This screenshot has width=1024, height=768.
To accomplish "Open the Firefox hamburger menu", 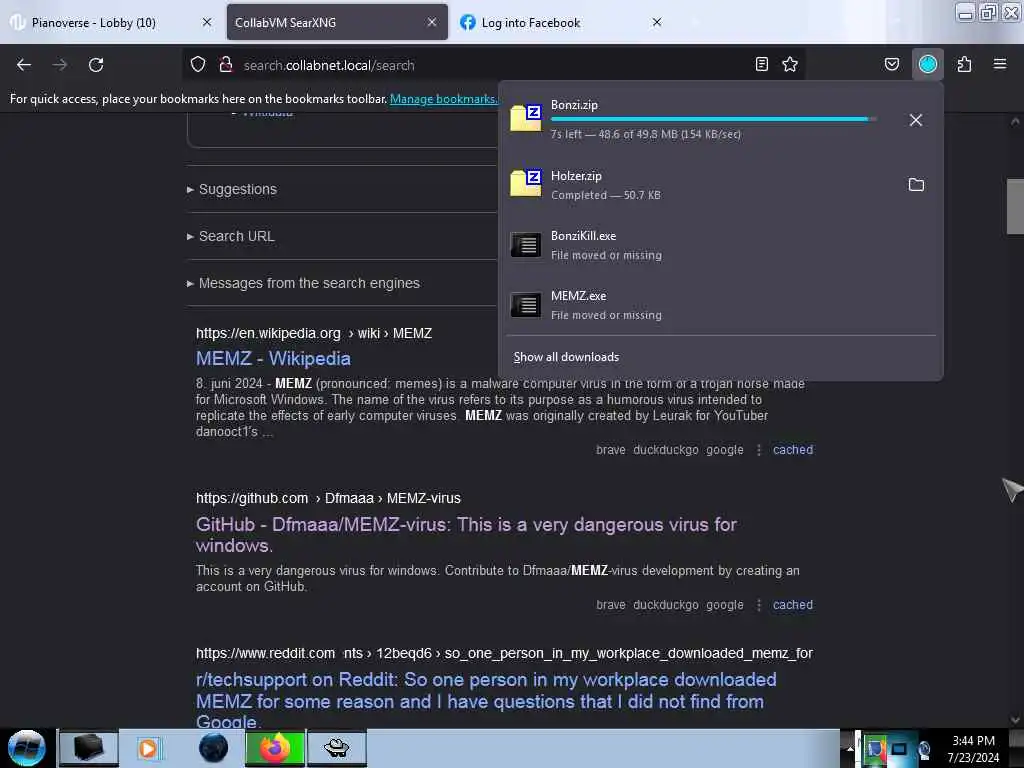I will [1000, 64].
